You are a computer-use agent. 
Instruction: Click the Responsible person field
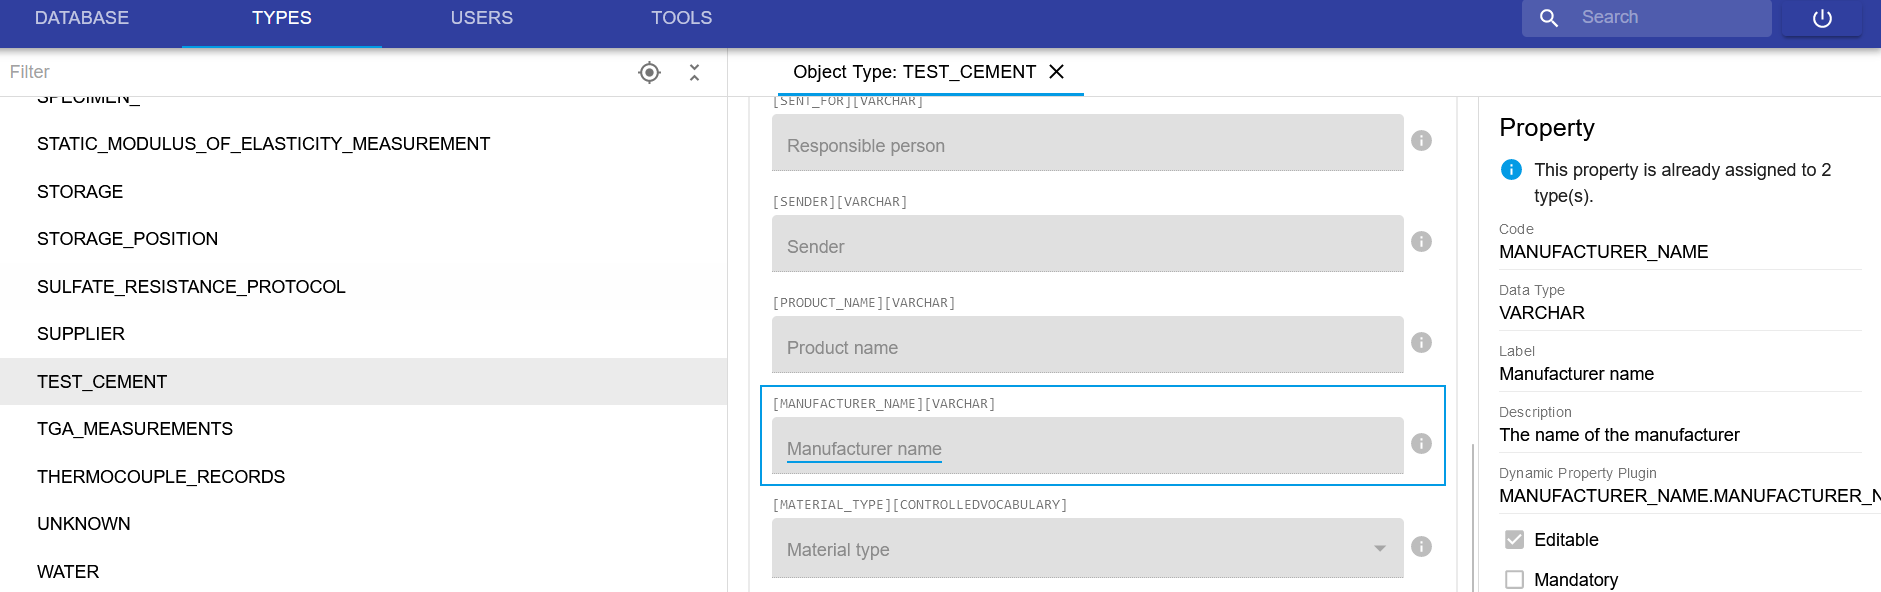(x=1087, y=142)
